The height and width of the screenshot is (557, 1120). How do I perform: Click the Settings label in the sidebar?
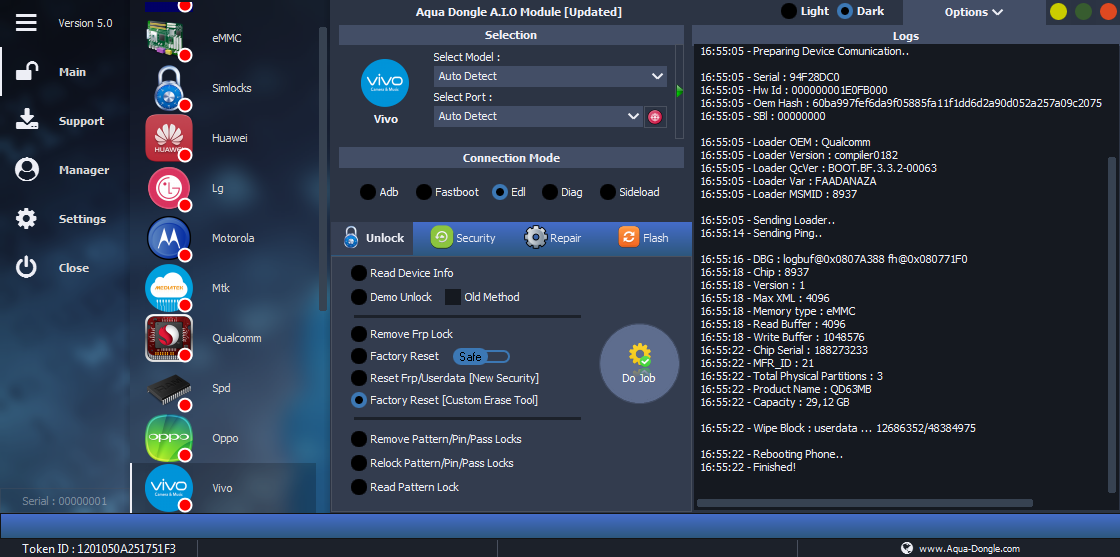click(82, 219)
